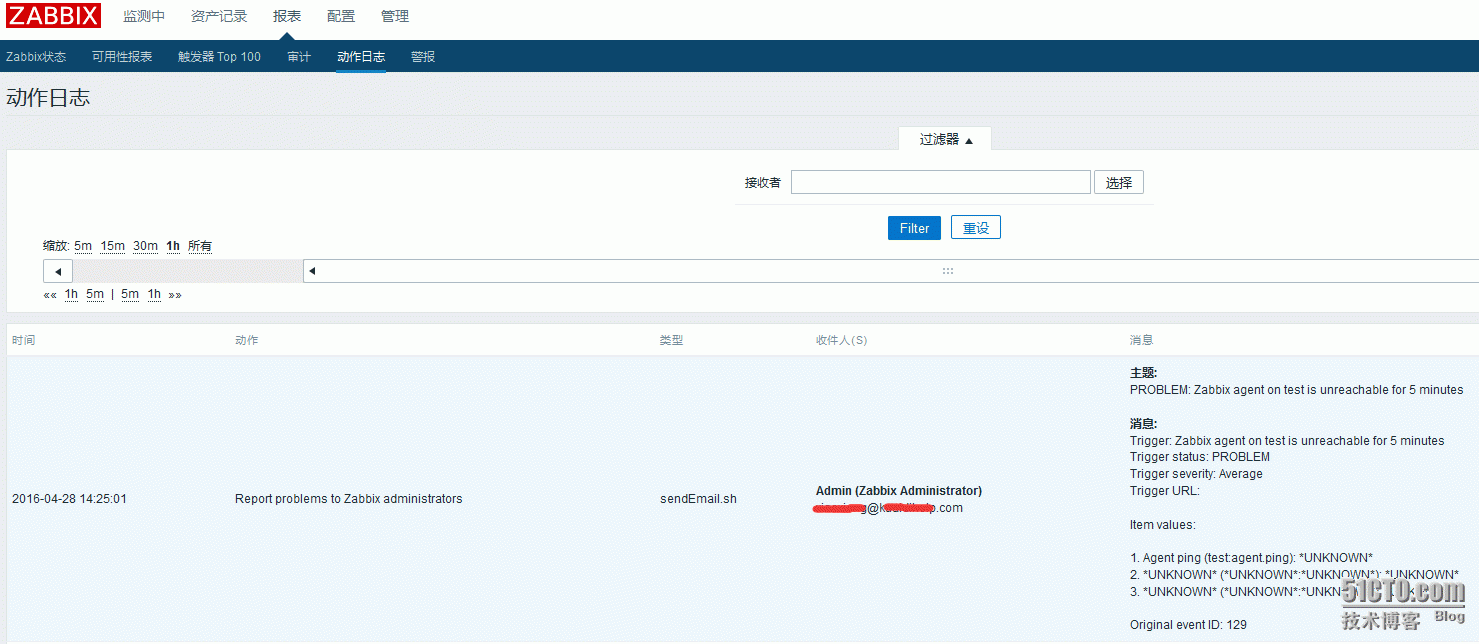
Task: Set zoom to 所有
Action: point(200,246)
